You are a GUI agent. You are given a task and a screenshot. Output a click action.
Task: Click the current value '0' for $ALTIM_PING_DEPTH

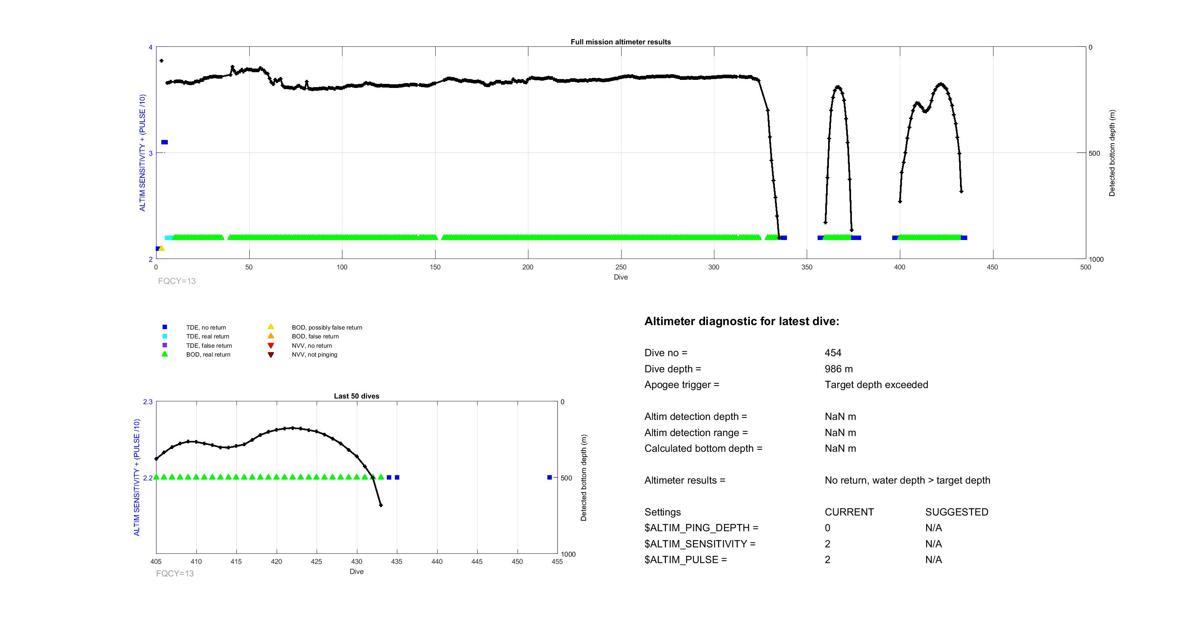[828, 528]
